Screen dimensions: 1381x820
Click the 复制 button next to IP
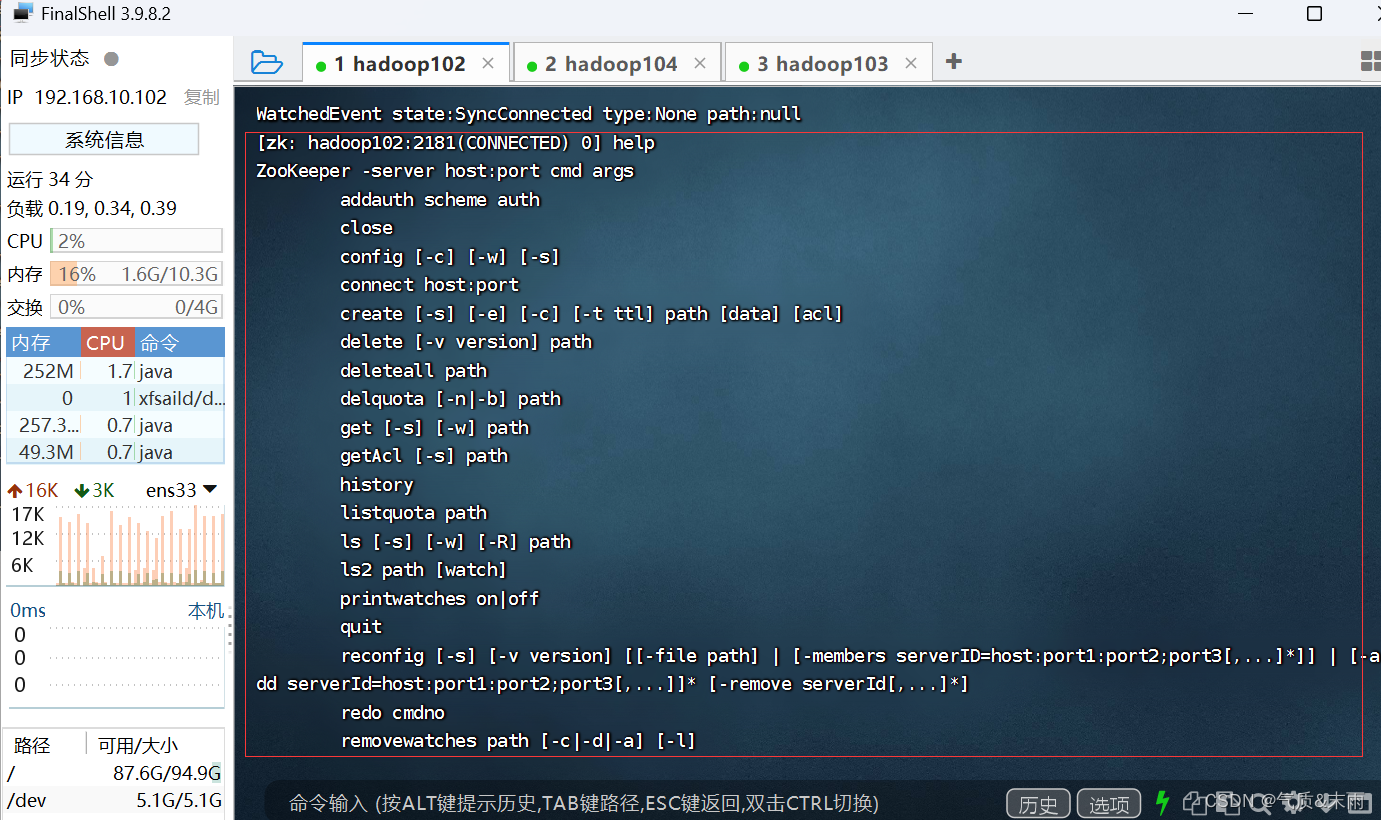point(201,97)
